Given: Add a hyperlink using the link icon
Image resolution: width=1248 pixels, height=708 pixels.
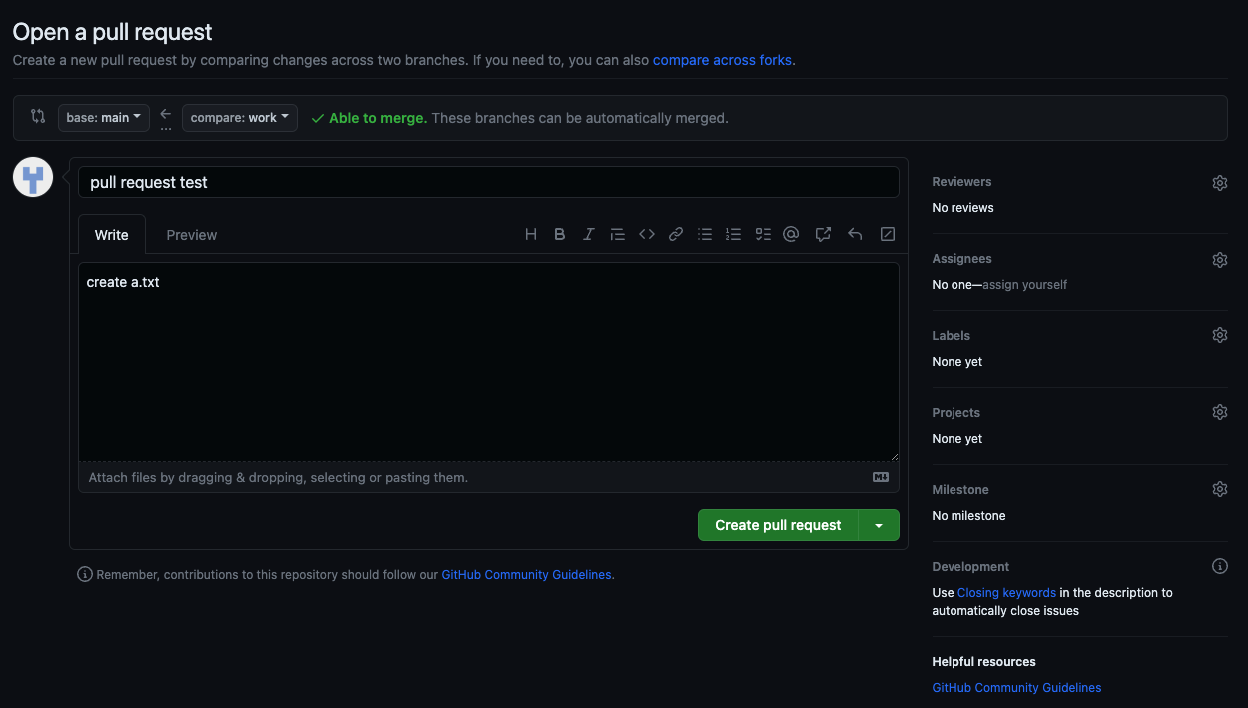Looking at the screenshot, I should pos(676,234).
